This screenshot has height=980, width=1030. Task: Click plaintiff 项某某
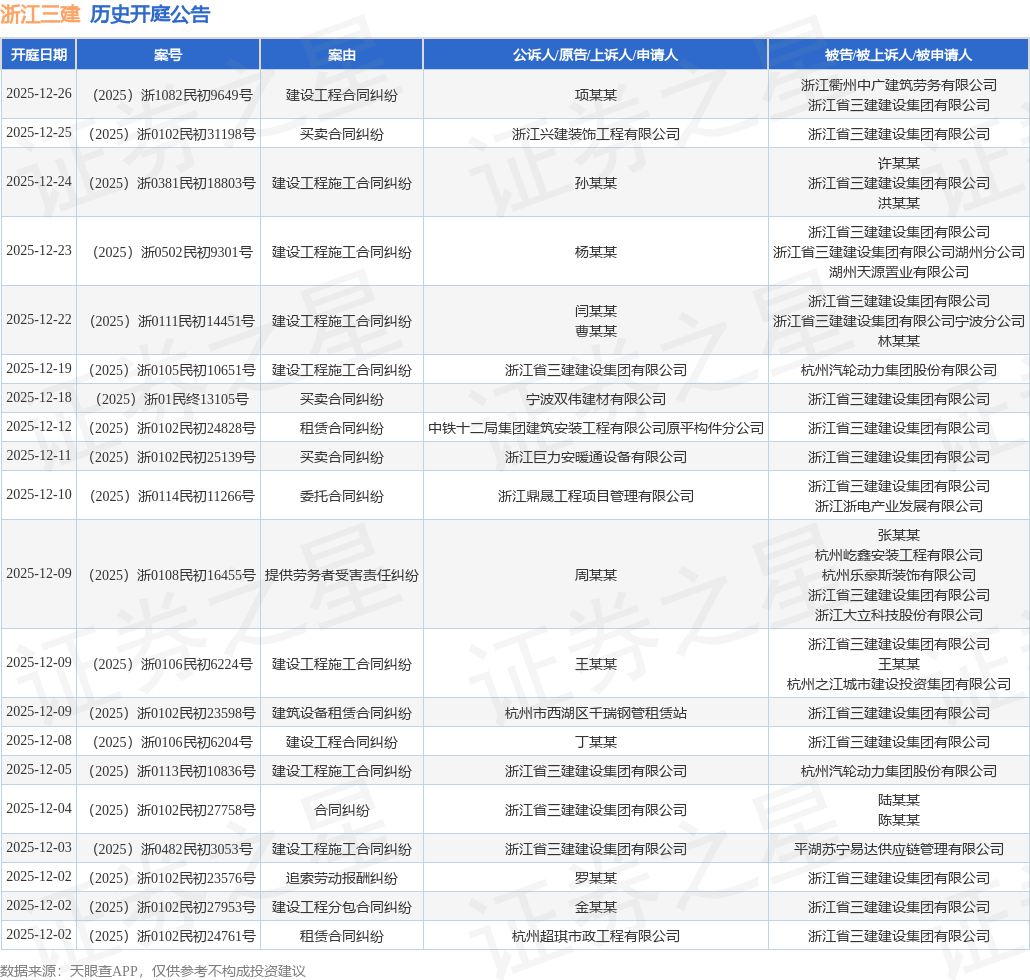click(x=596, y=95)
